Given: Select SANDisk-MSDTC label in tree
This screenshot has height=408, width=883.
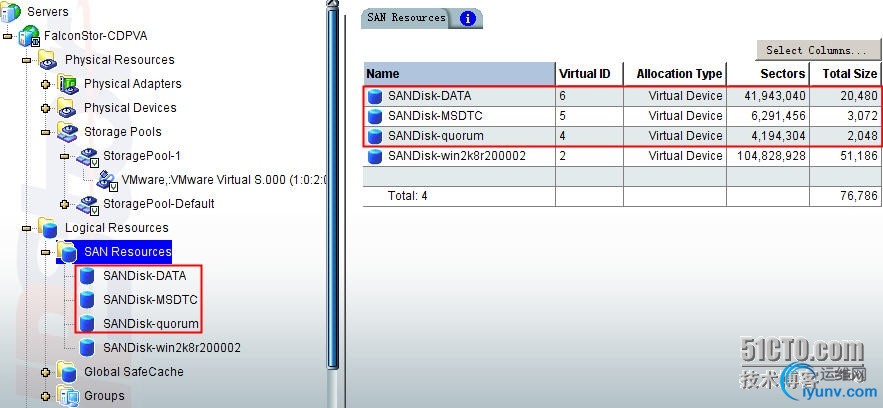Looking at the screenshot, I should tap(150, 300).
